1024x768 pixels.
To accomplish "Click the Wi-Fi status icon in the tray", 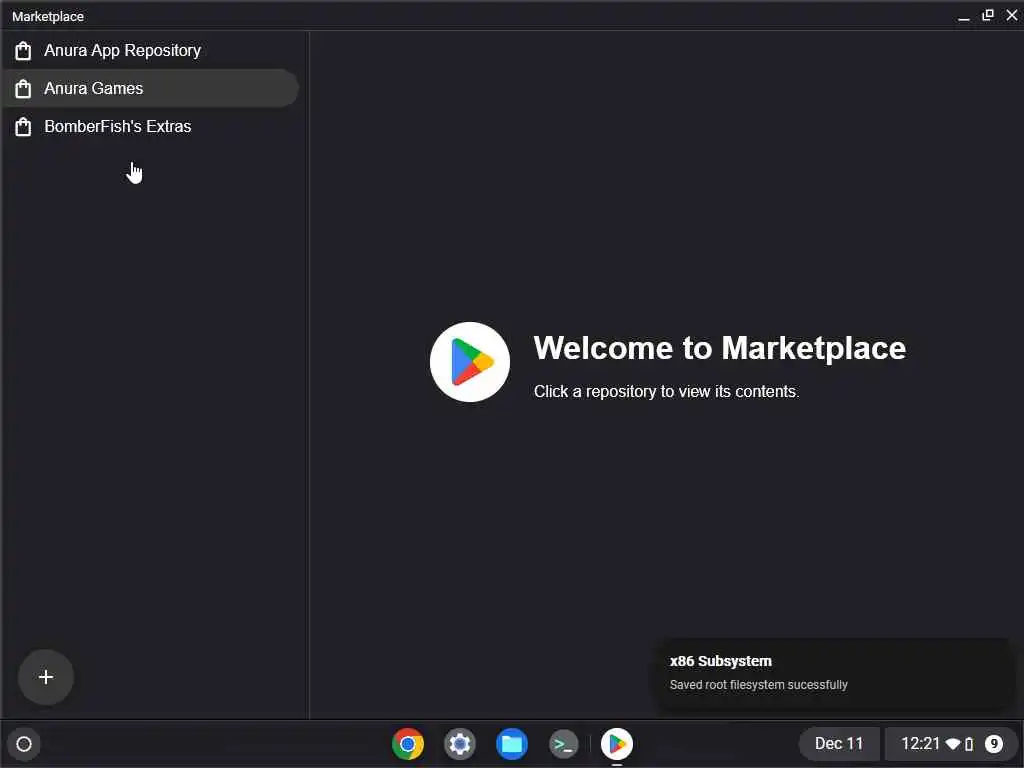I will [x=953, y=744].
